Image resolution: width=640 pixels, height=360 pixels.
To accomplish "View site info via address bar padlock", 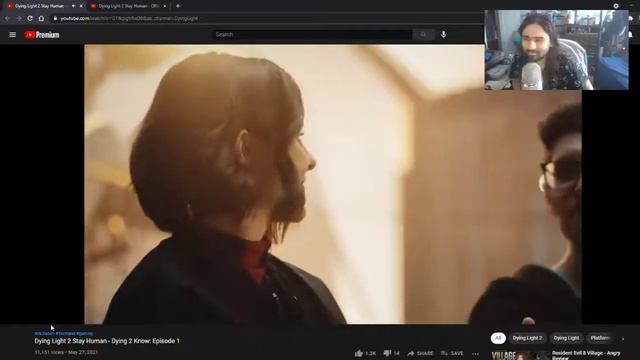I will (x=55, y=18).
